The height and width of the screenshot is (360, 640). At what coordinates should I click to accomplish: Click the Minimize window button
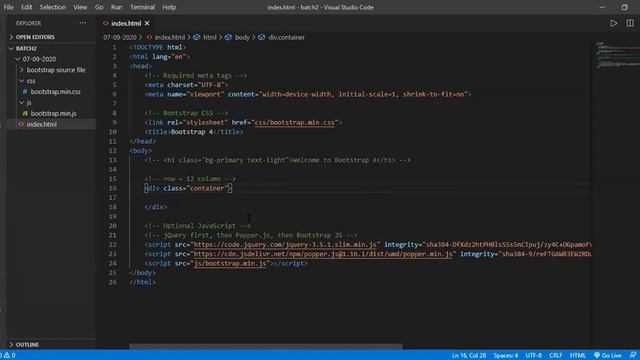602,7
